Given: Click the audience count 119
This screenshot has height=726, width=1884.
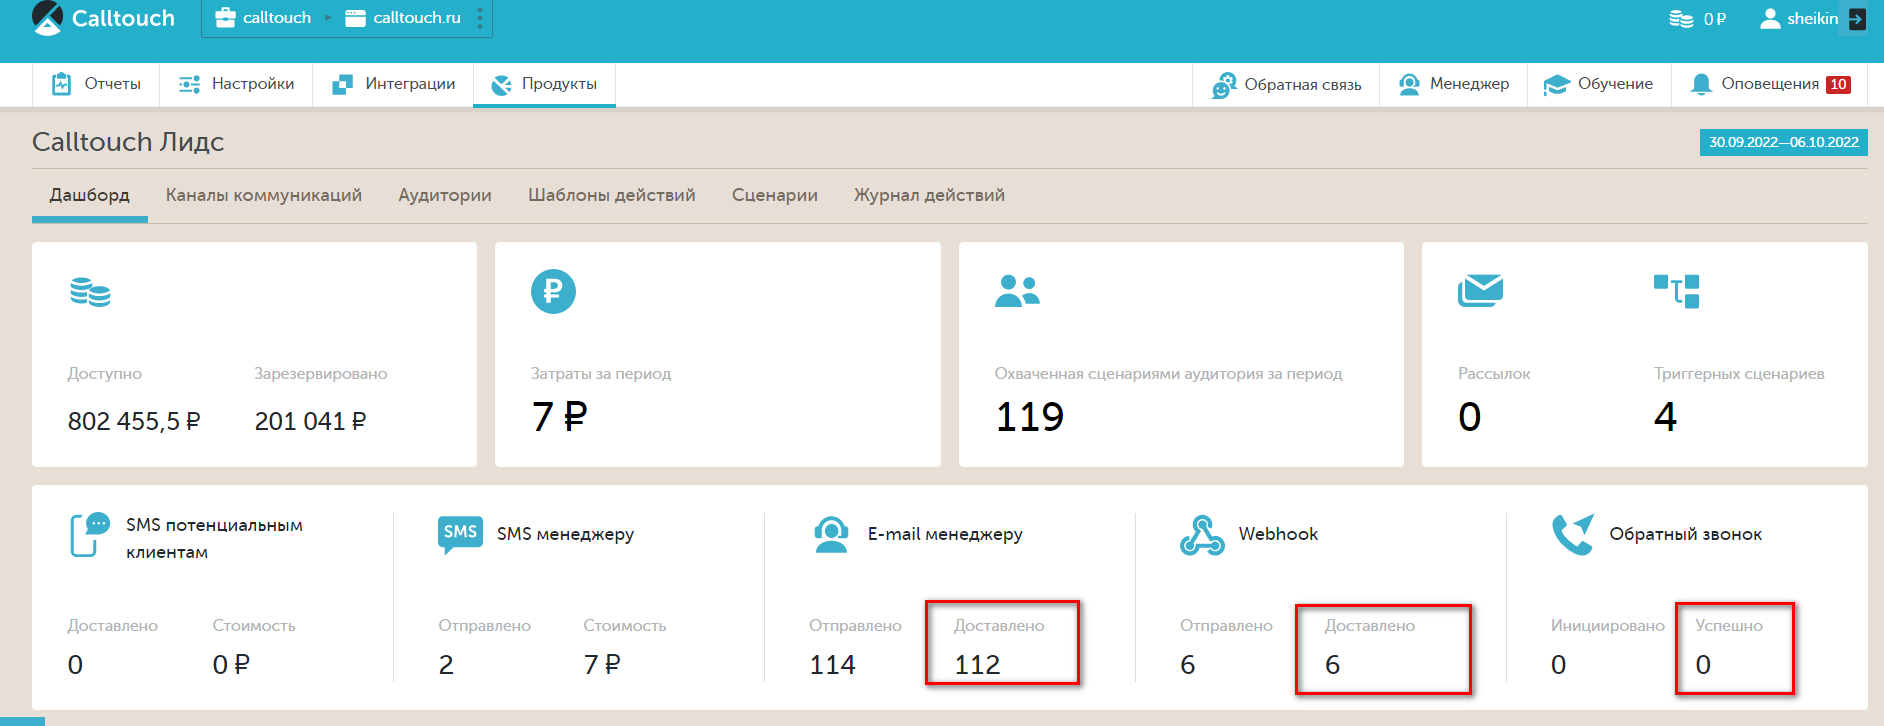Looking at the screenshot, I should [1030, 417].
